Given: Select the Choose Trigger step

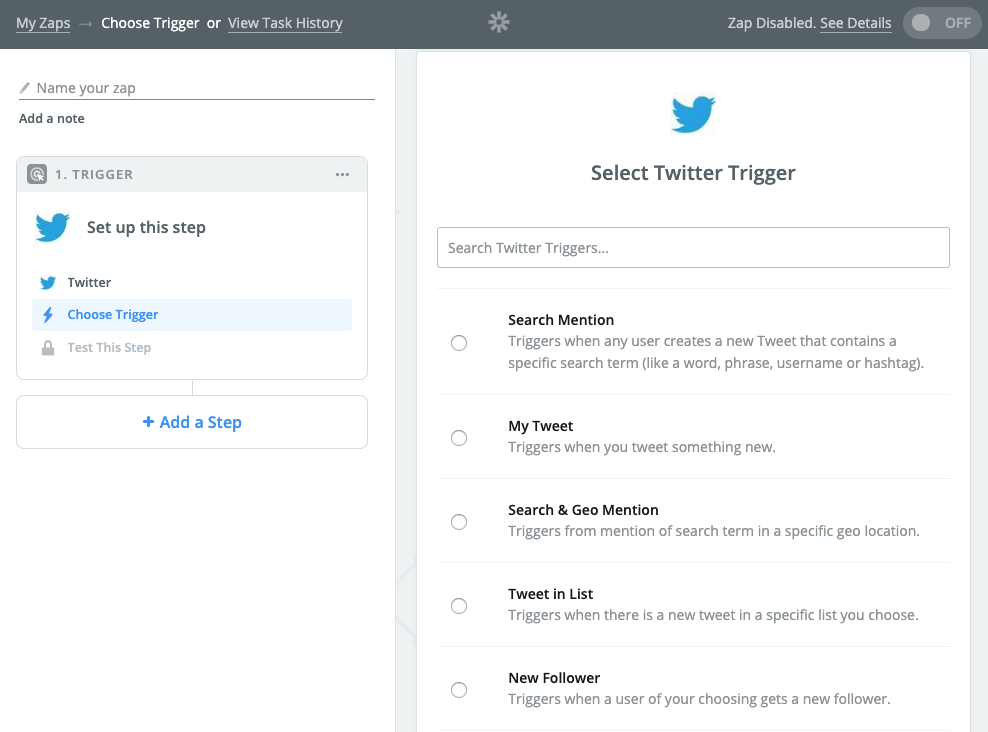Looking at the screenshot, I should click(x=192, y=315).
